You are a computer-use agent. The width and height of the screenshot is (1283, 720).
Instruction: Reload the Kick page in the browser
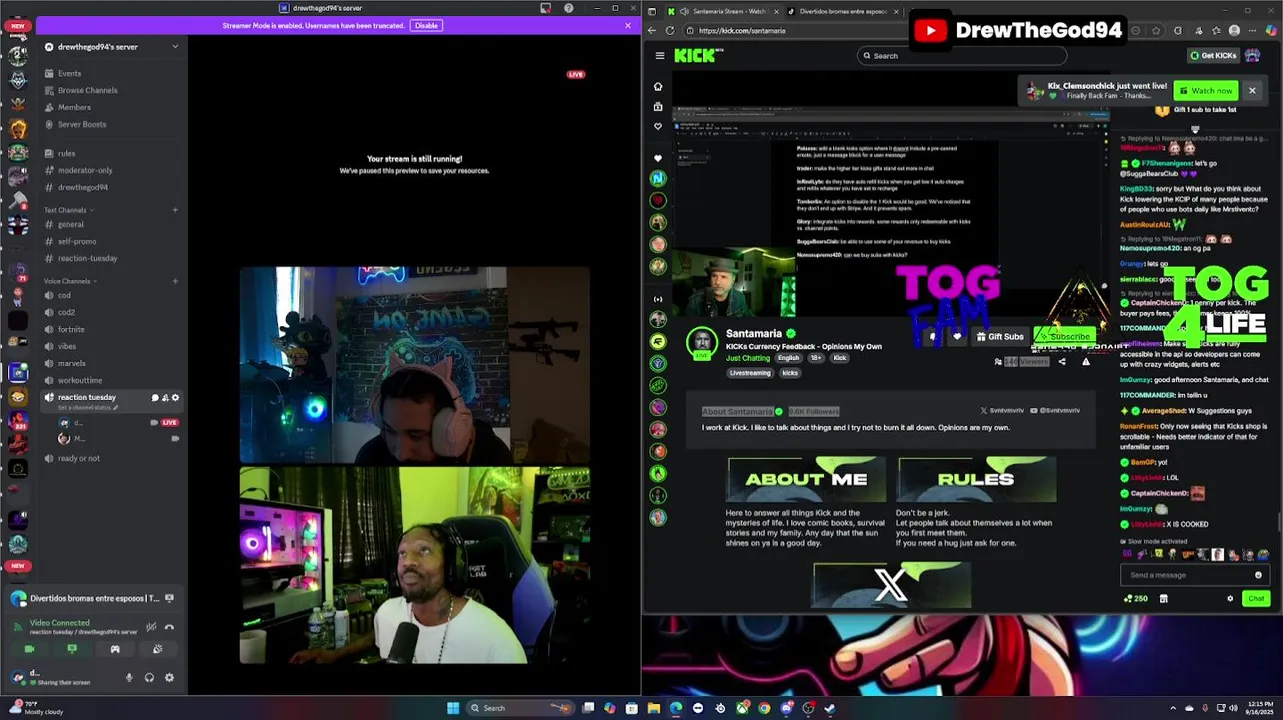[670, 30]
